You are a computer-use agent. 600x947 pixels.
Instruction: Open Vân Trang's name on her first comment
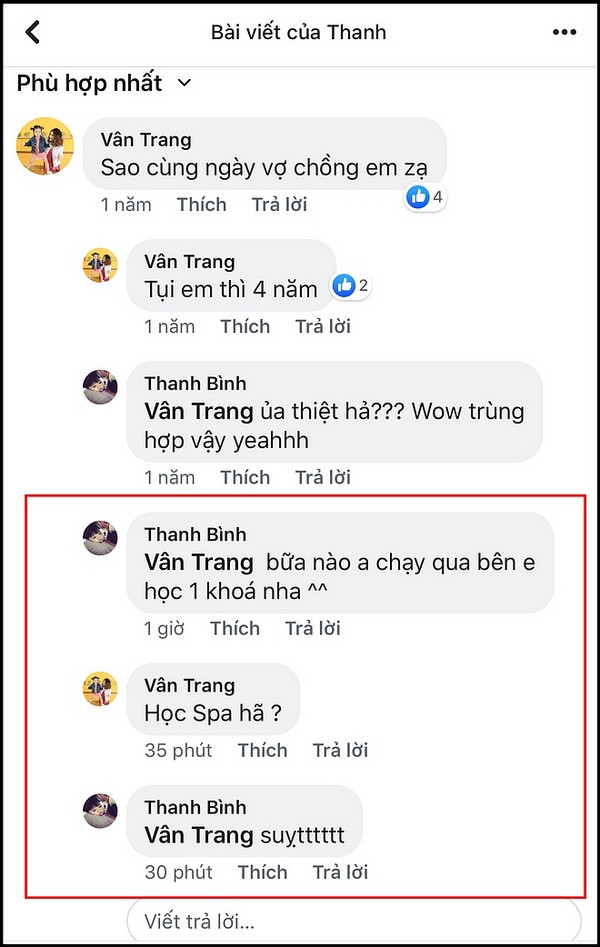coord(144,140)
